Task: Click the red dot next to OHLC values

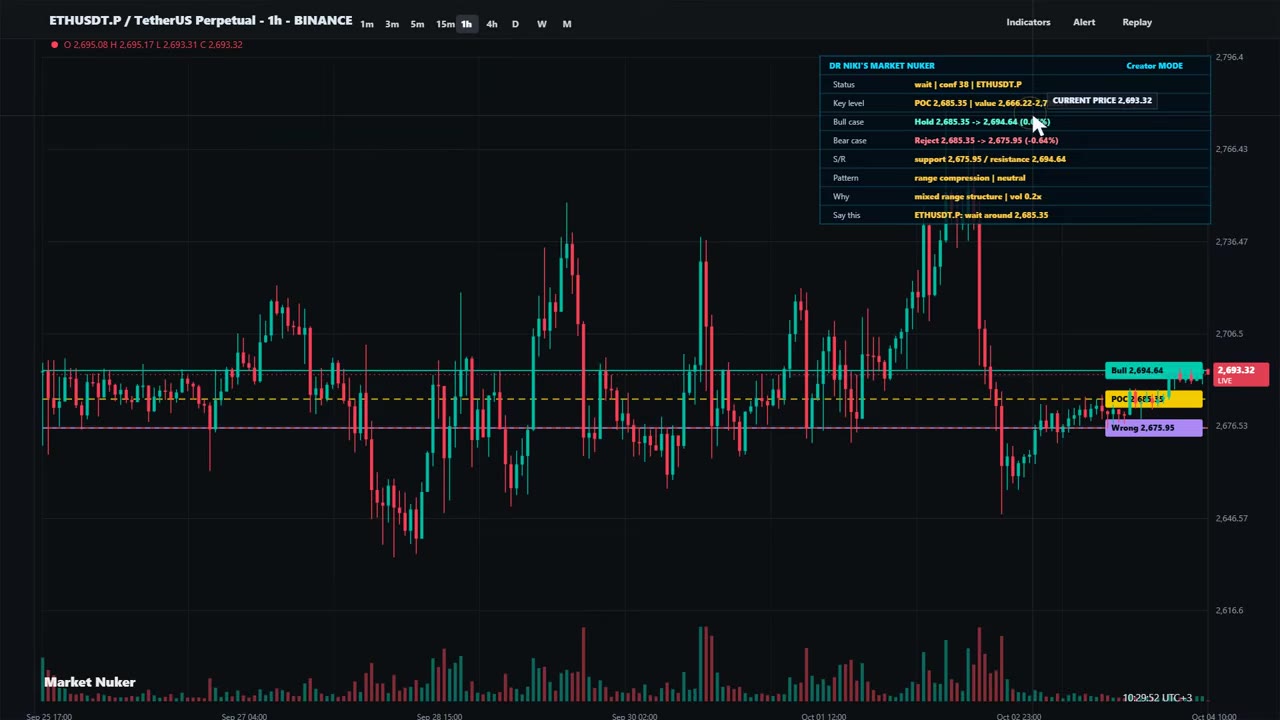Action: pos(54,44)
